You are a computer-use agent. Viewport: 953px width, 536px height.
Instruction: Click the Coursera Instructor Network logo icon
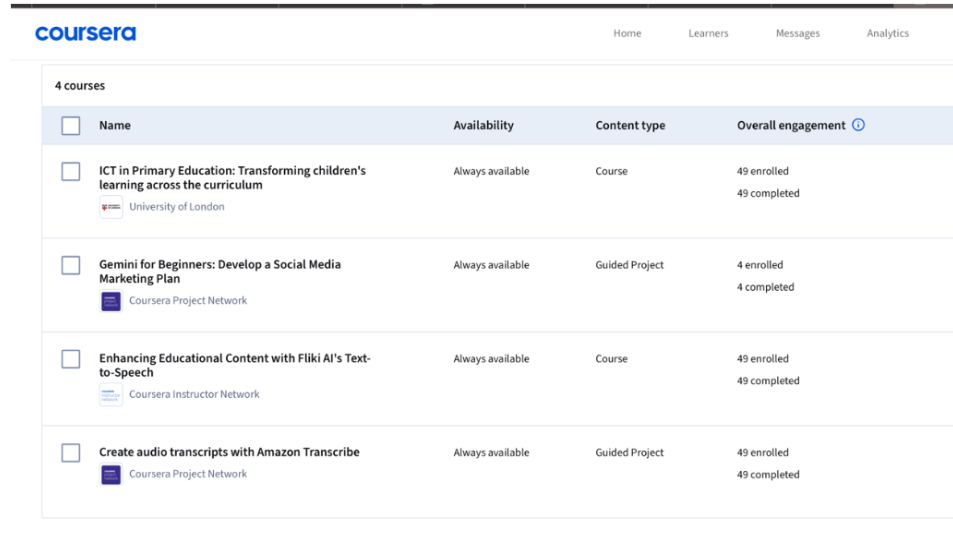click(111, 394)
